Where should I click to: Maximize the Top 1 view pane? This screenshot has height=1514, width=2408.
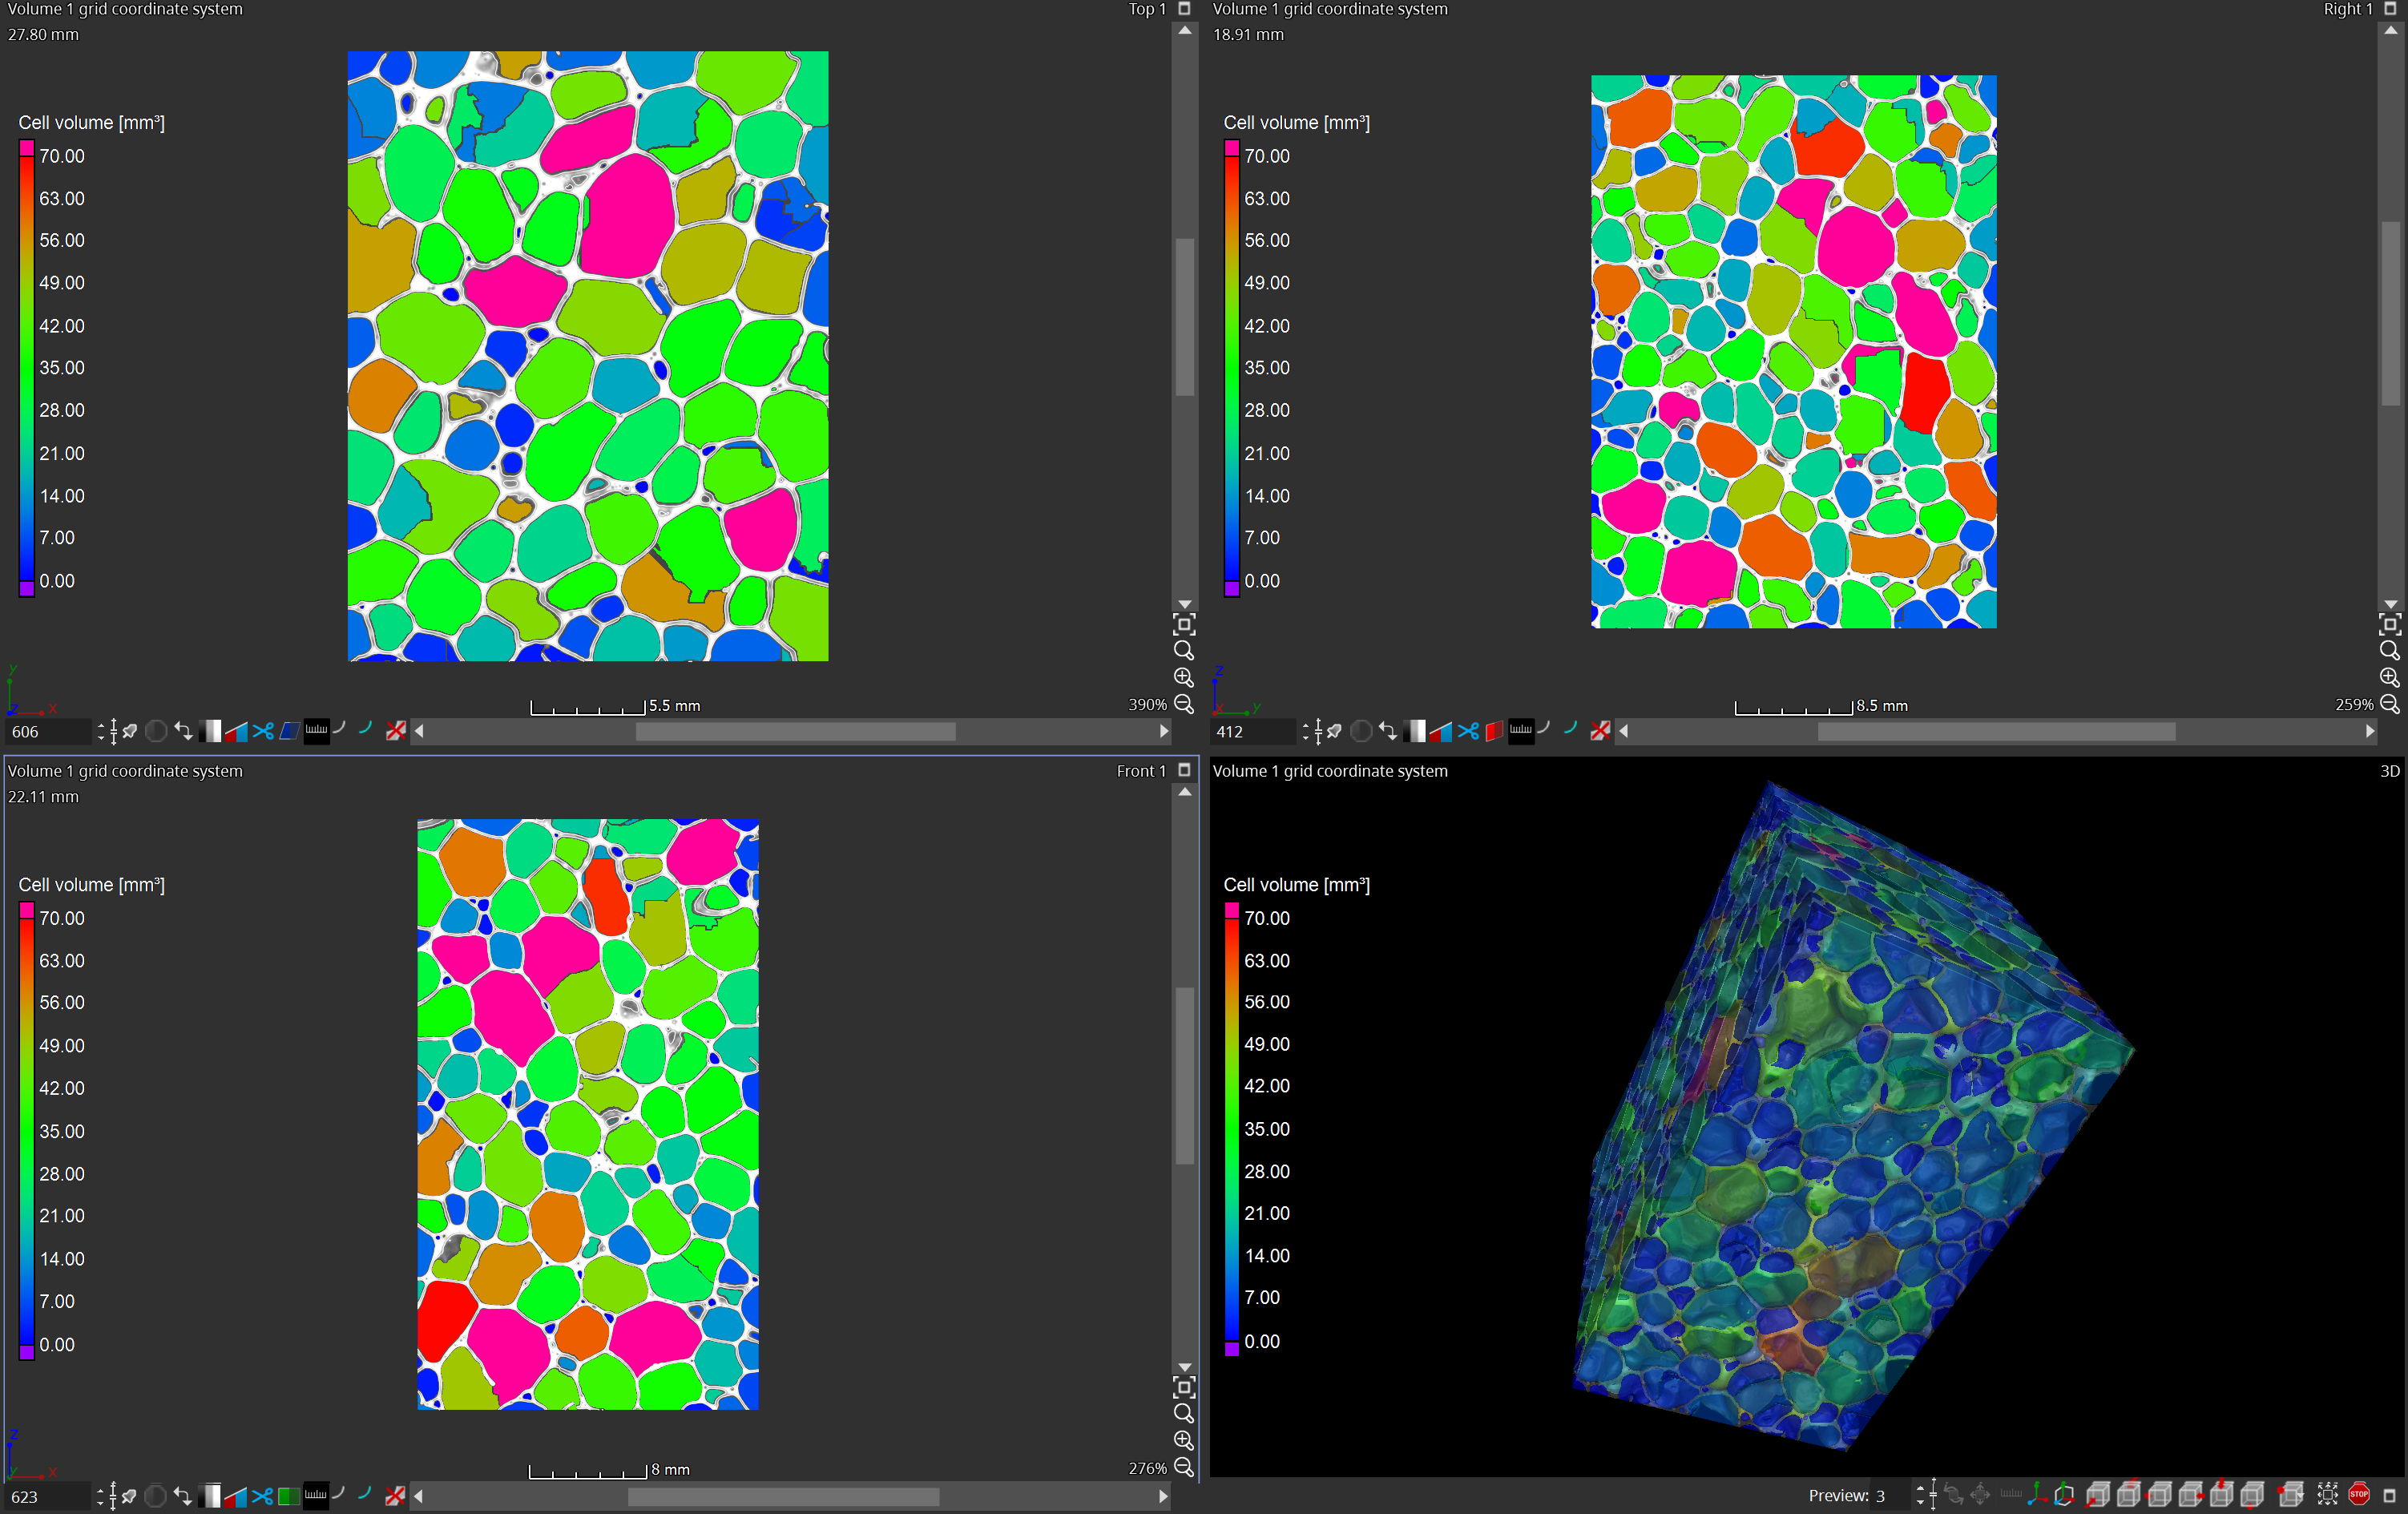pyautogui.click(x=1184, y=9)
